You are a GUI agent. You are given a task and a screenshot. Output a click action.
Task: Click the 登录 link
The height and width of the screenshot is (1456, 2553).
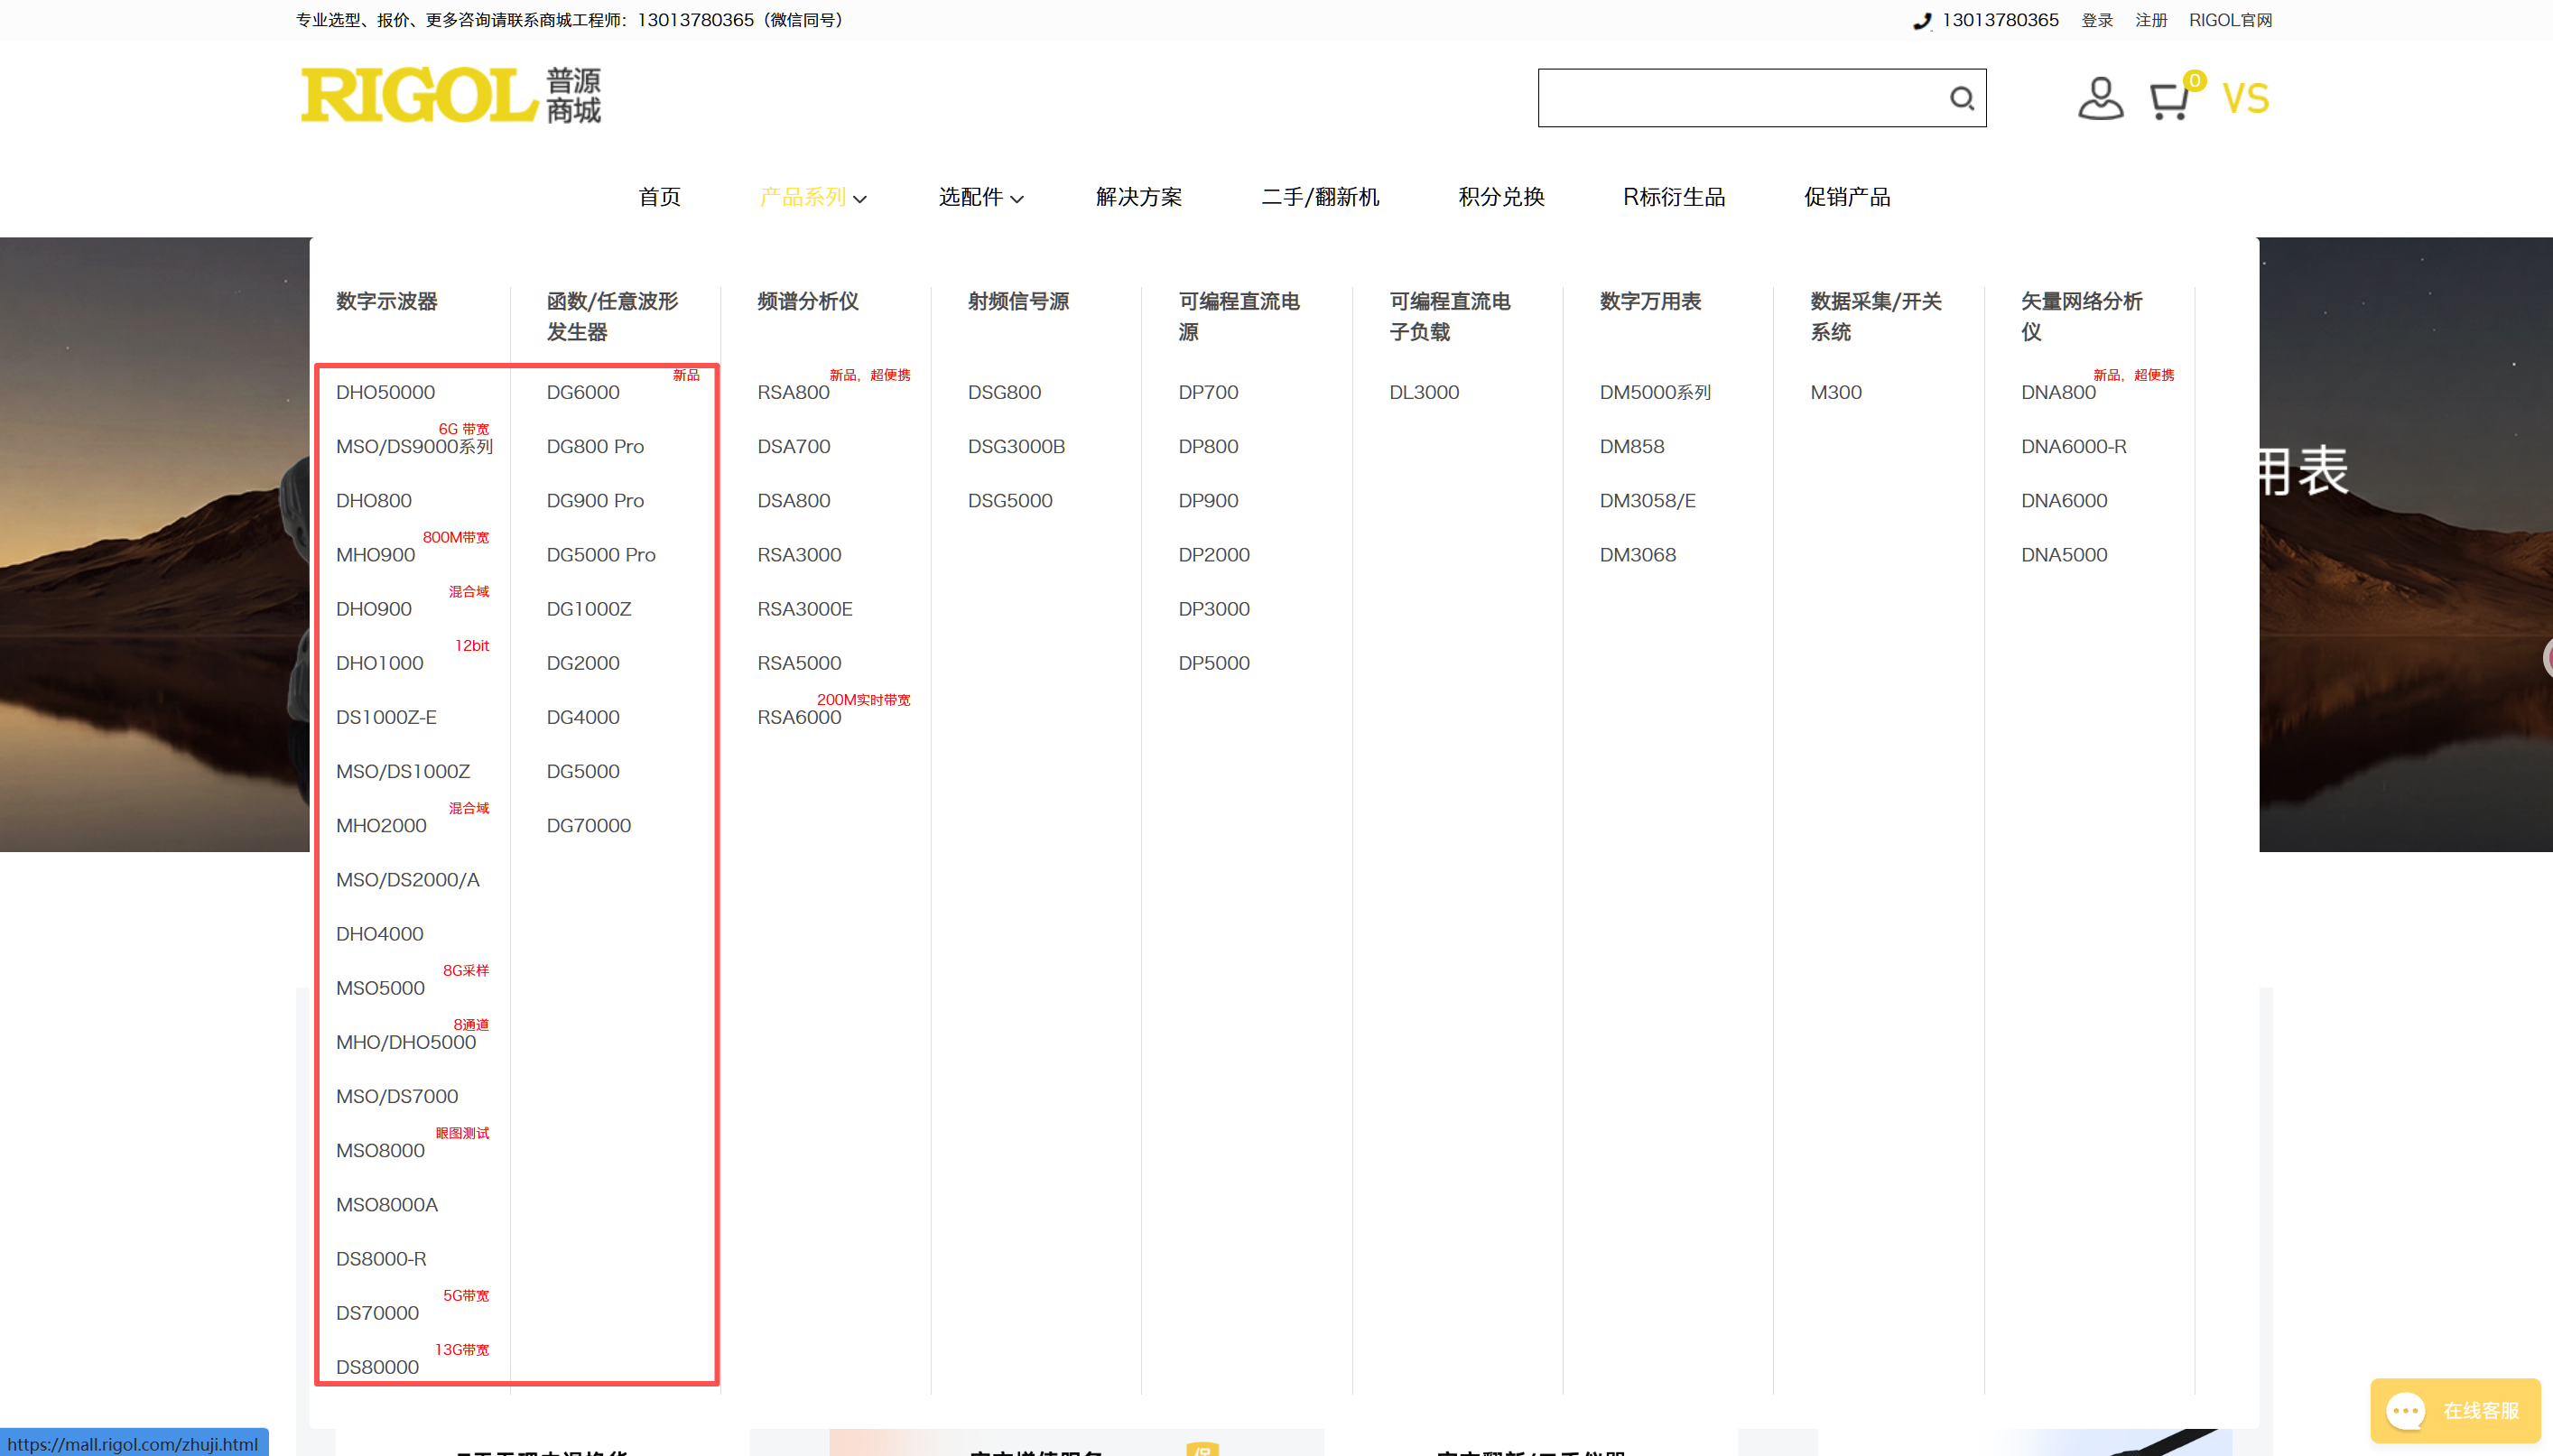click(2097, 20)
